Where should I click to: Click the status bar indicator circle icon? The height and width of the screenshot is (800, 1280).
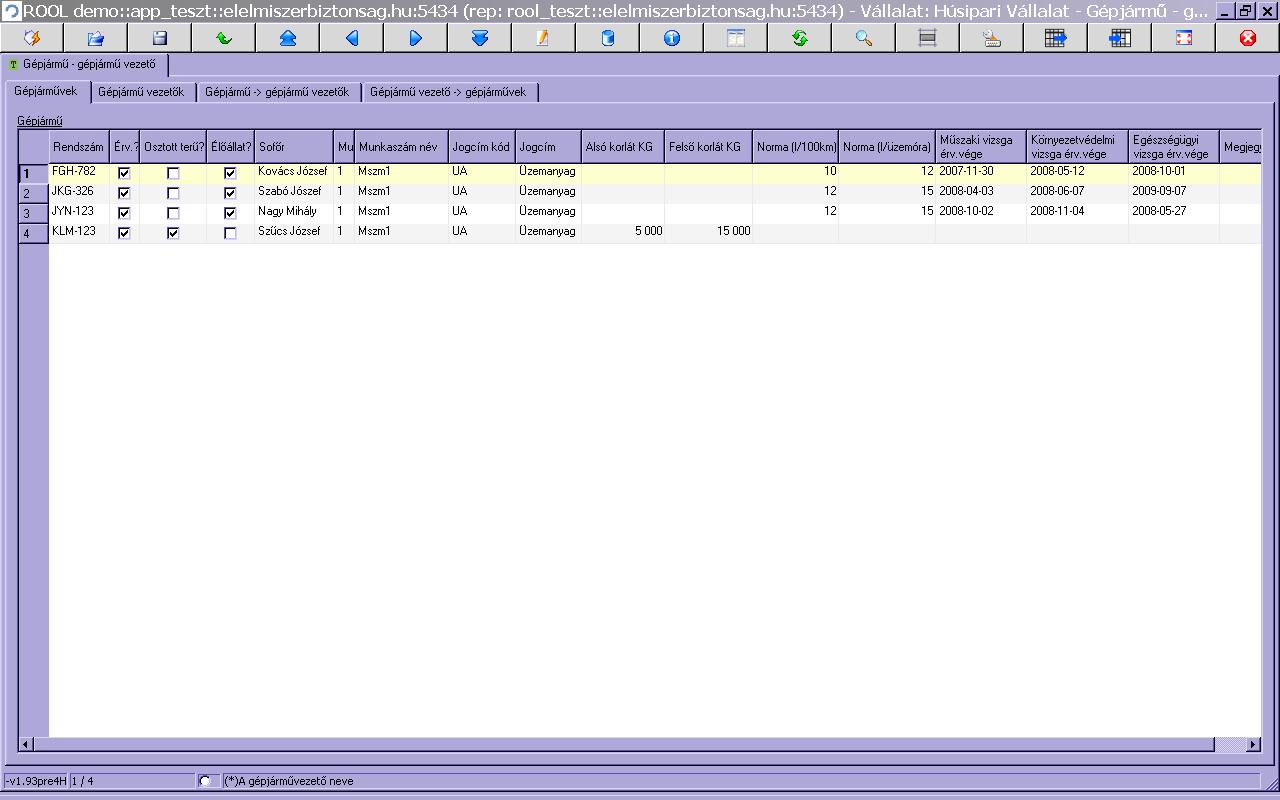[205, 781]
